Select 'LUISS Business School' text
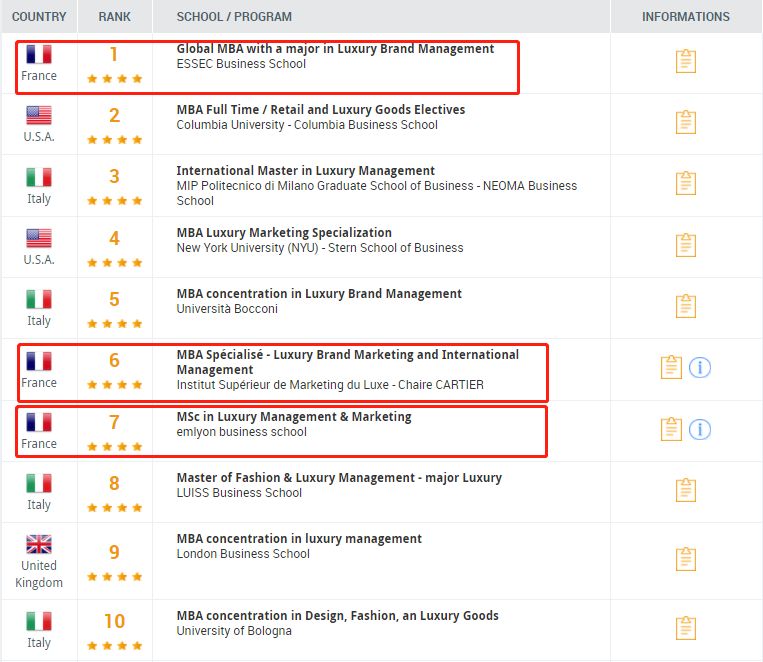763x662 pixels. click(239, 493)
